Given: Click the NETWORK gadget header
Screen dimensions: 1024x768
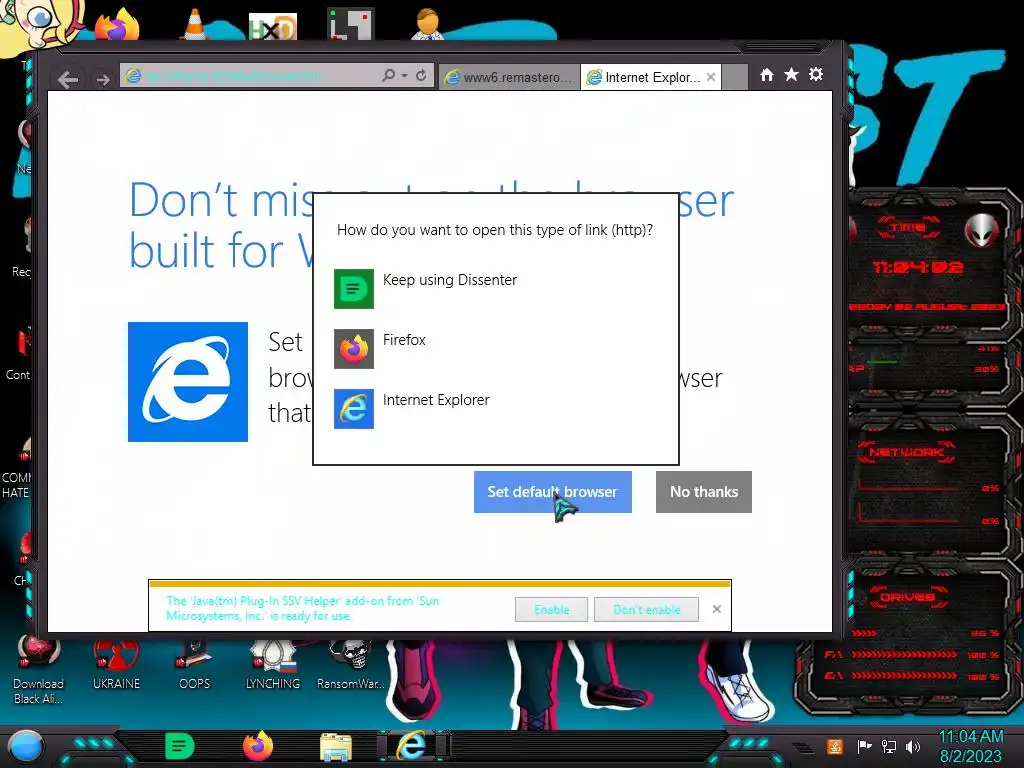Looking at the screenshot, I should click(x=906, y=452).
